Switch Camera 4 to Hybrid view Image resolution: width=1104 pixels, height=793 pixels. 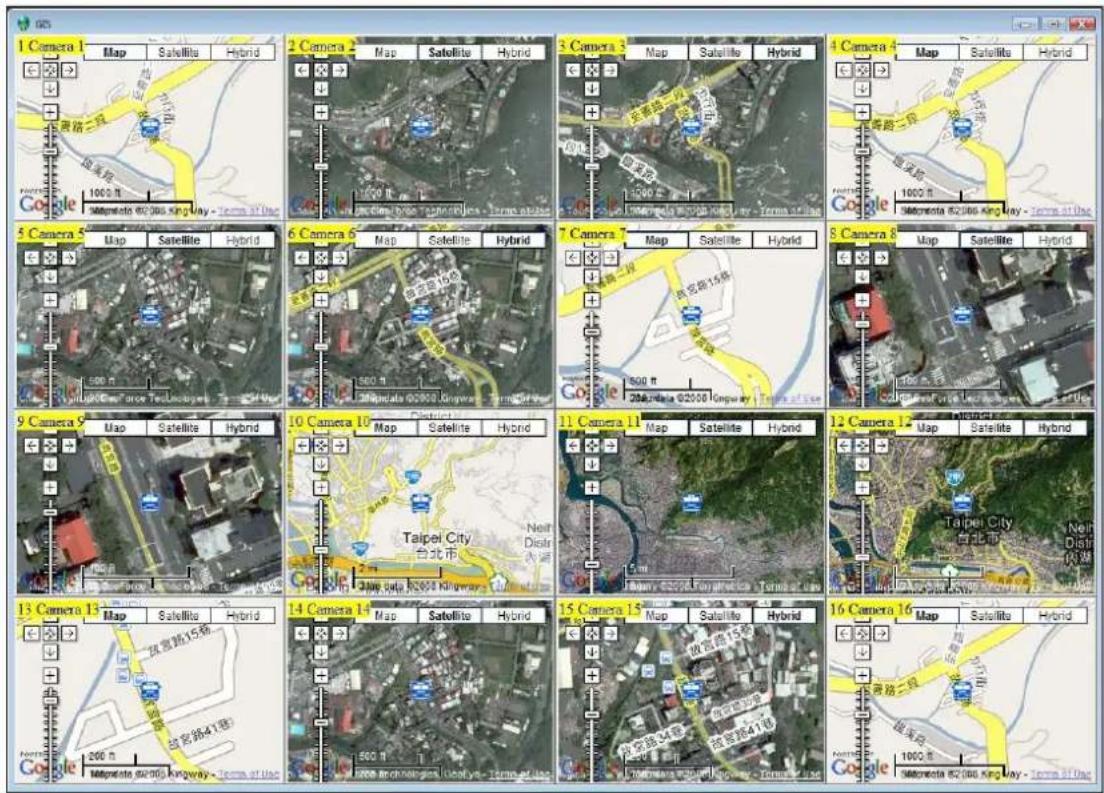click(1055, 52)
